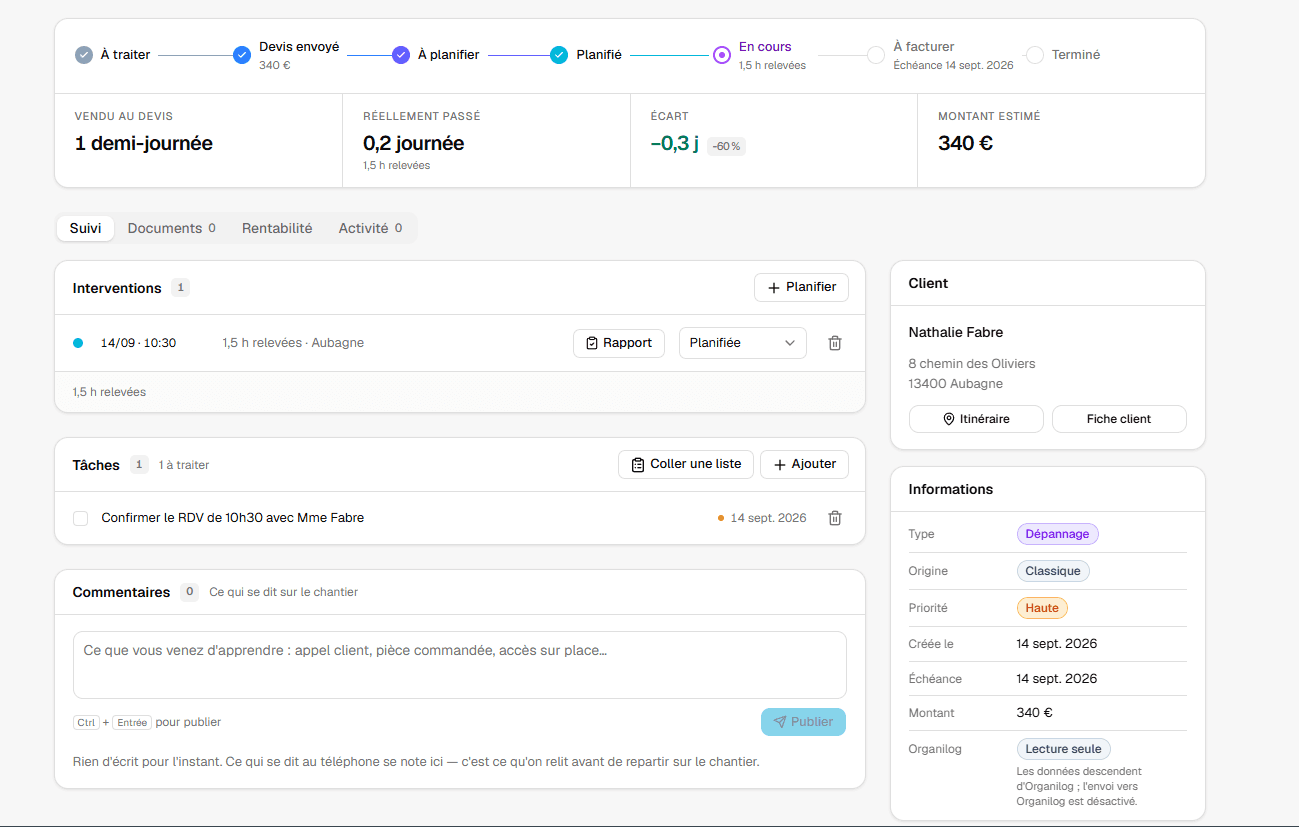This screenshot has height=827, width=1299.
Task: Click the task text Confirmer le RDV de 10h30
Action: click(x=233, y=518)
